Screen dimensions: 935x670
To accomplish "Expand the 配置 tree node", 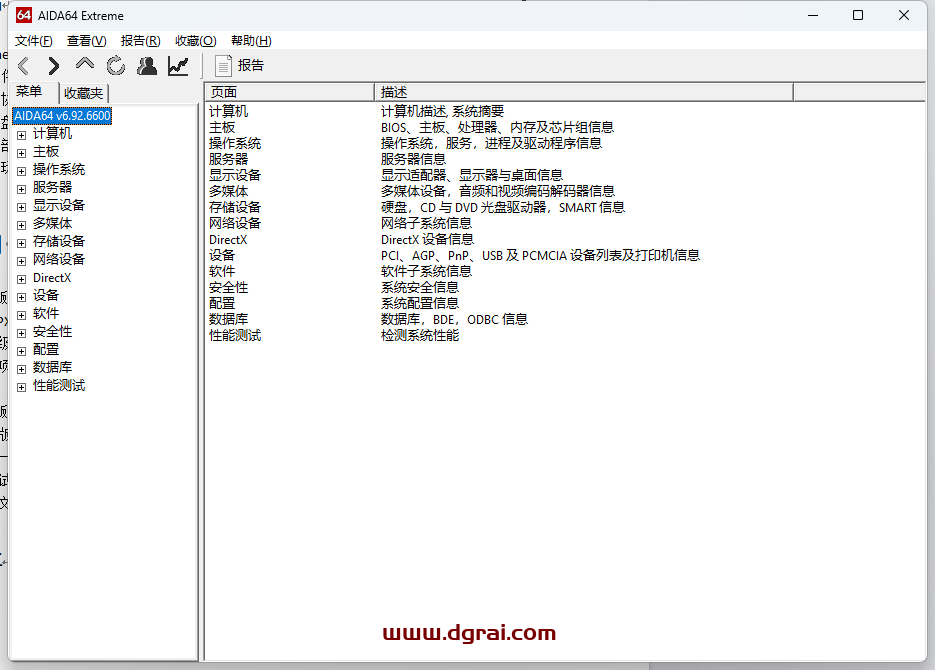I will pyautogui.click(x=21, y=351).
